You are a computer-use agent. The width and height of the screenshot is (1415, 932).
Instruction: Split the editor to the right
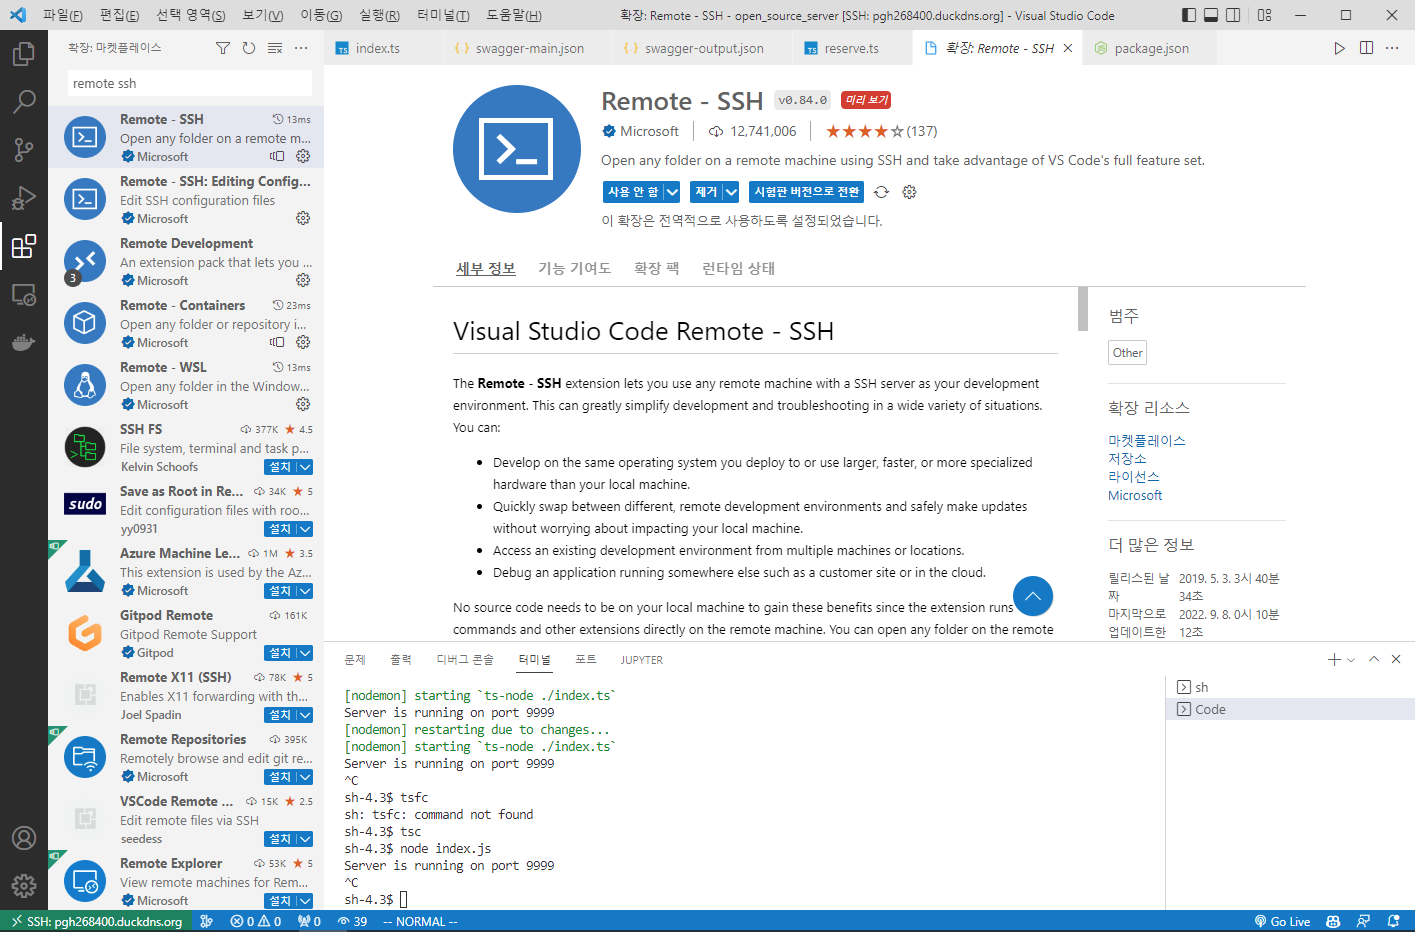1366,48
